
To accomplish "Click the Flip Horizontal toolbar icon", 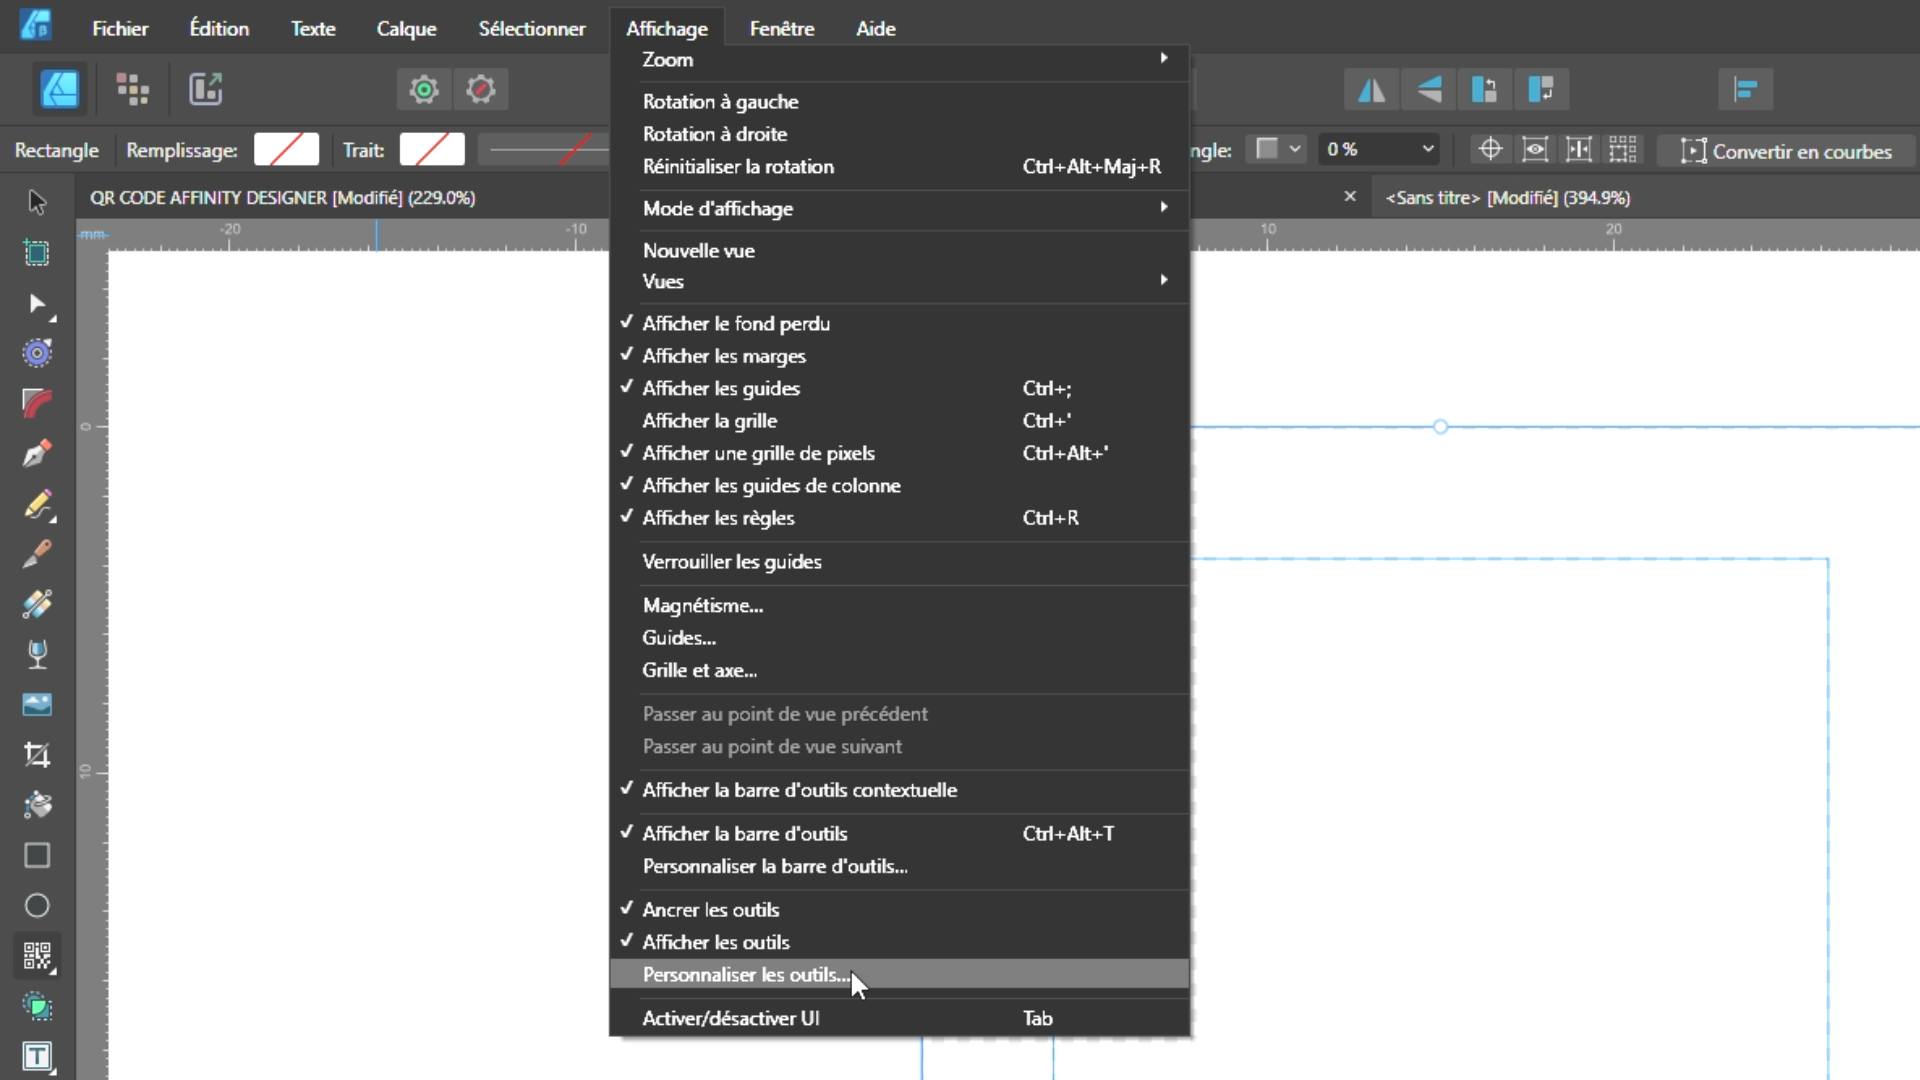I will click(x=1371, y=90).
